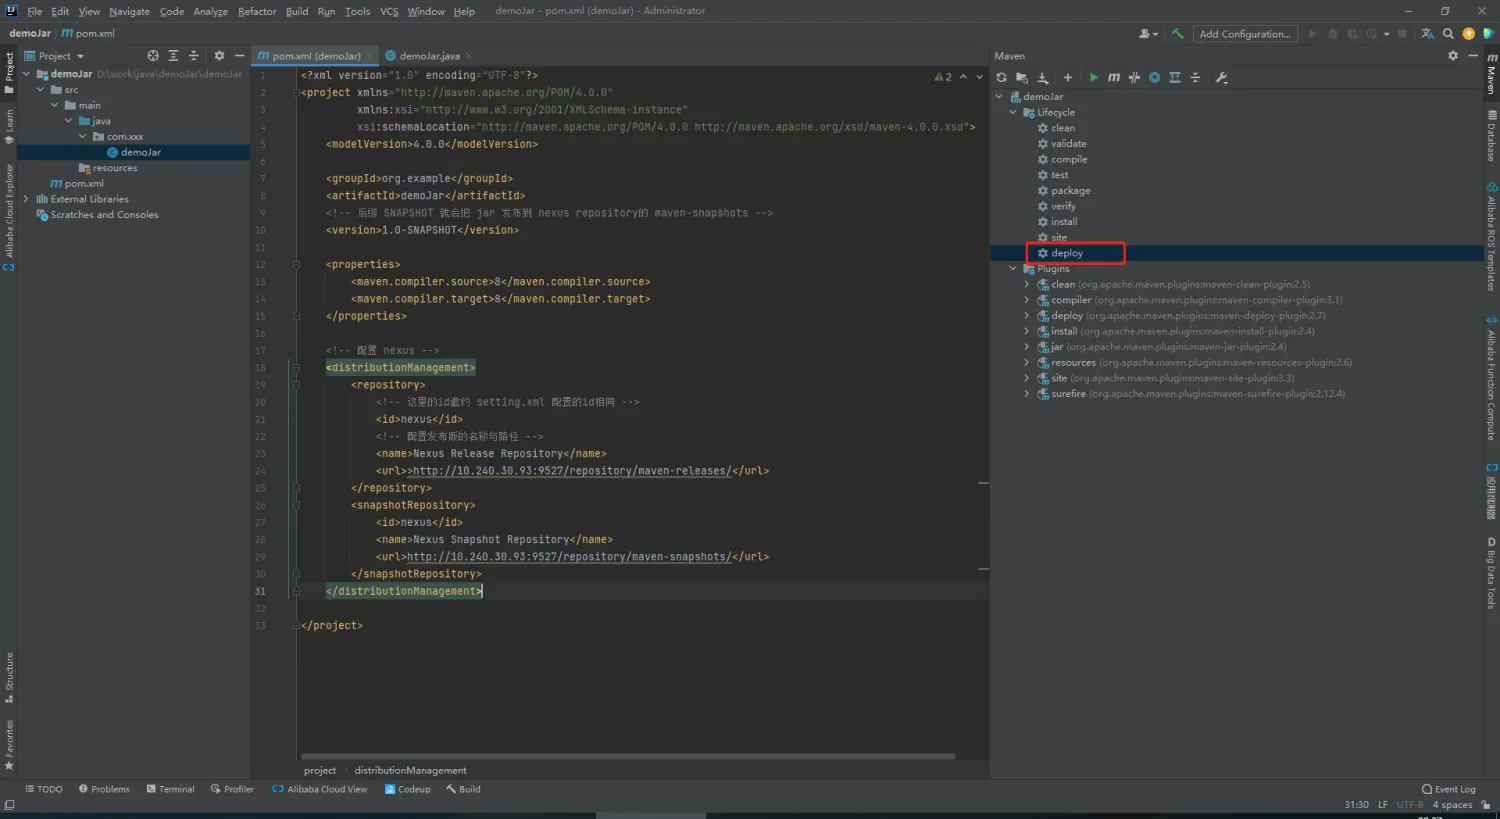Click the green Build Project hammer icon

pos(1177,34)
